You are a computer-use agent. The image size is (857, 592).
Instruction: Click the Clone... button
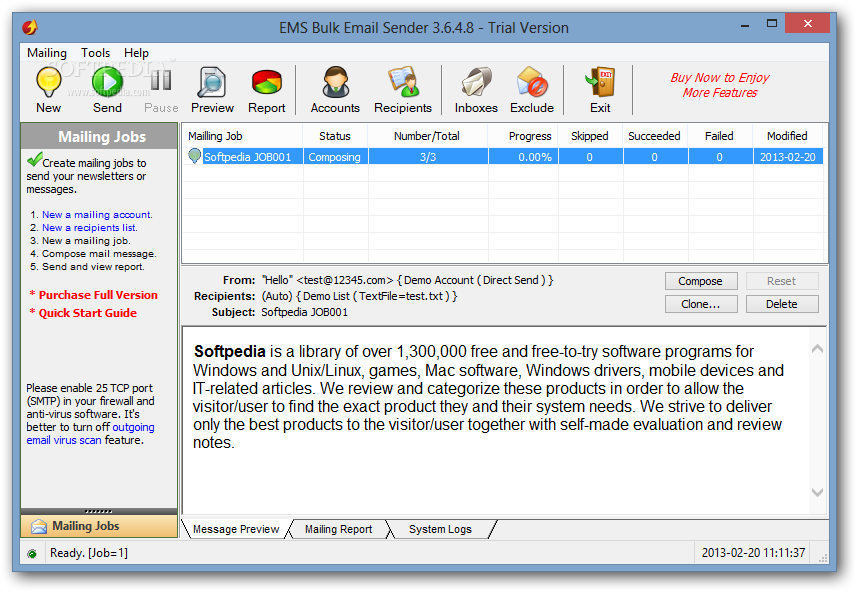pos(701,304)
